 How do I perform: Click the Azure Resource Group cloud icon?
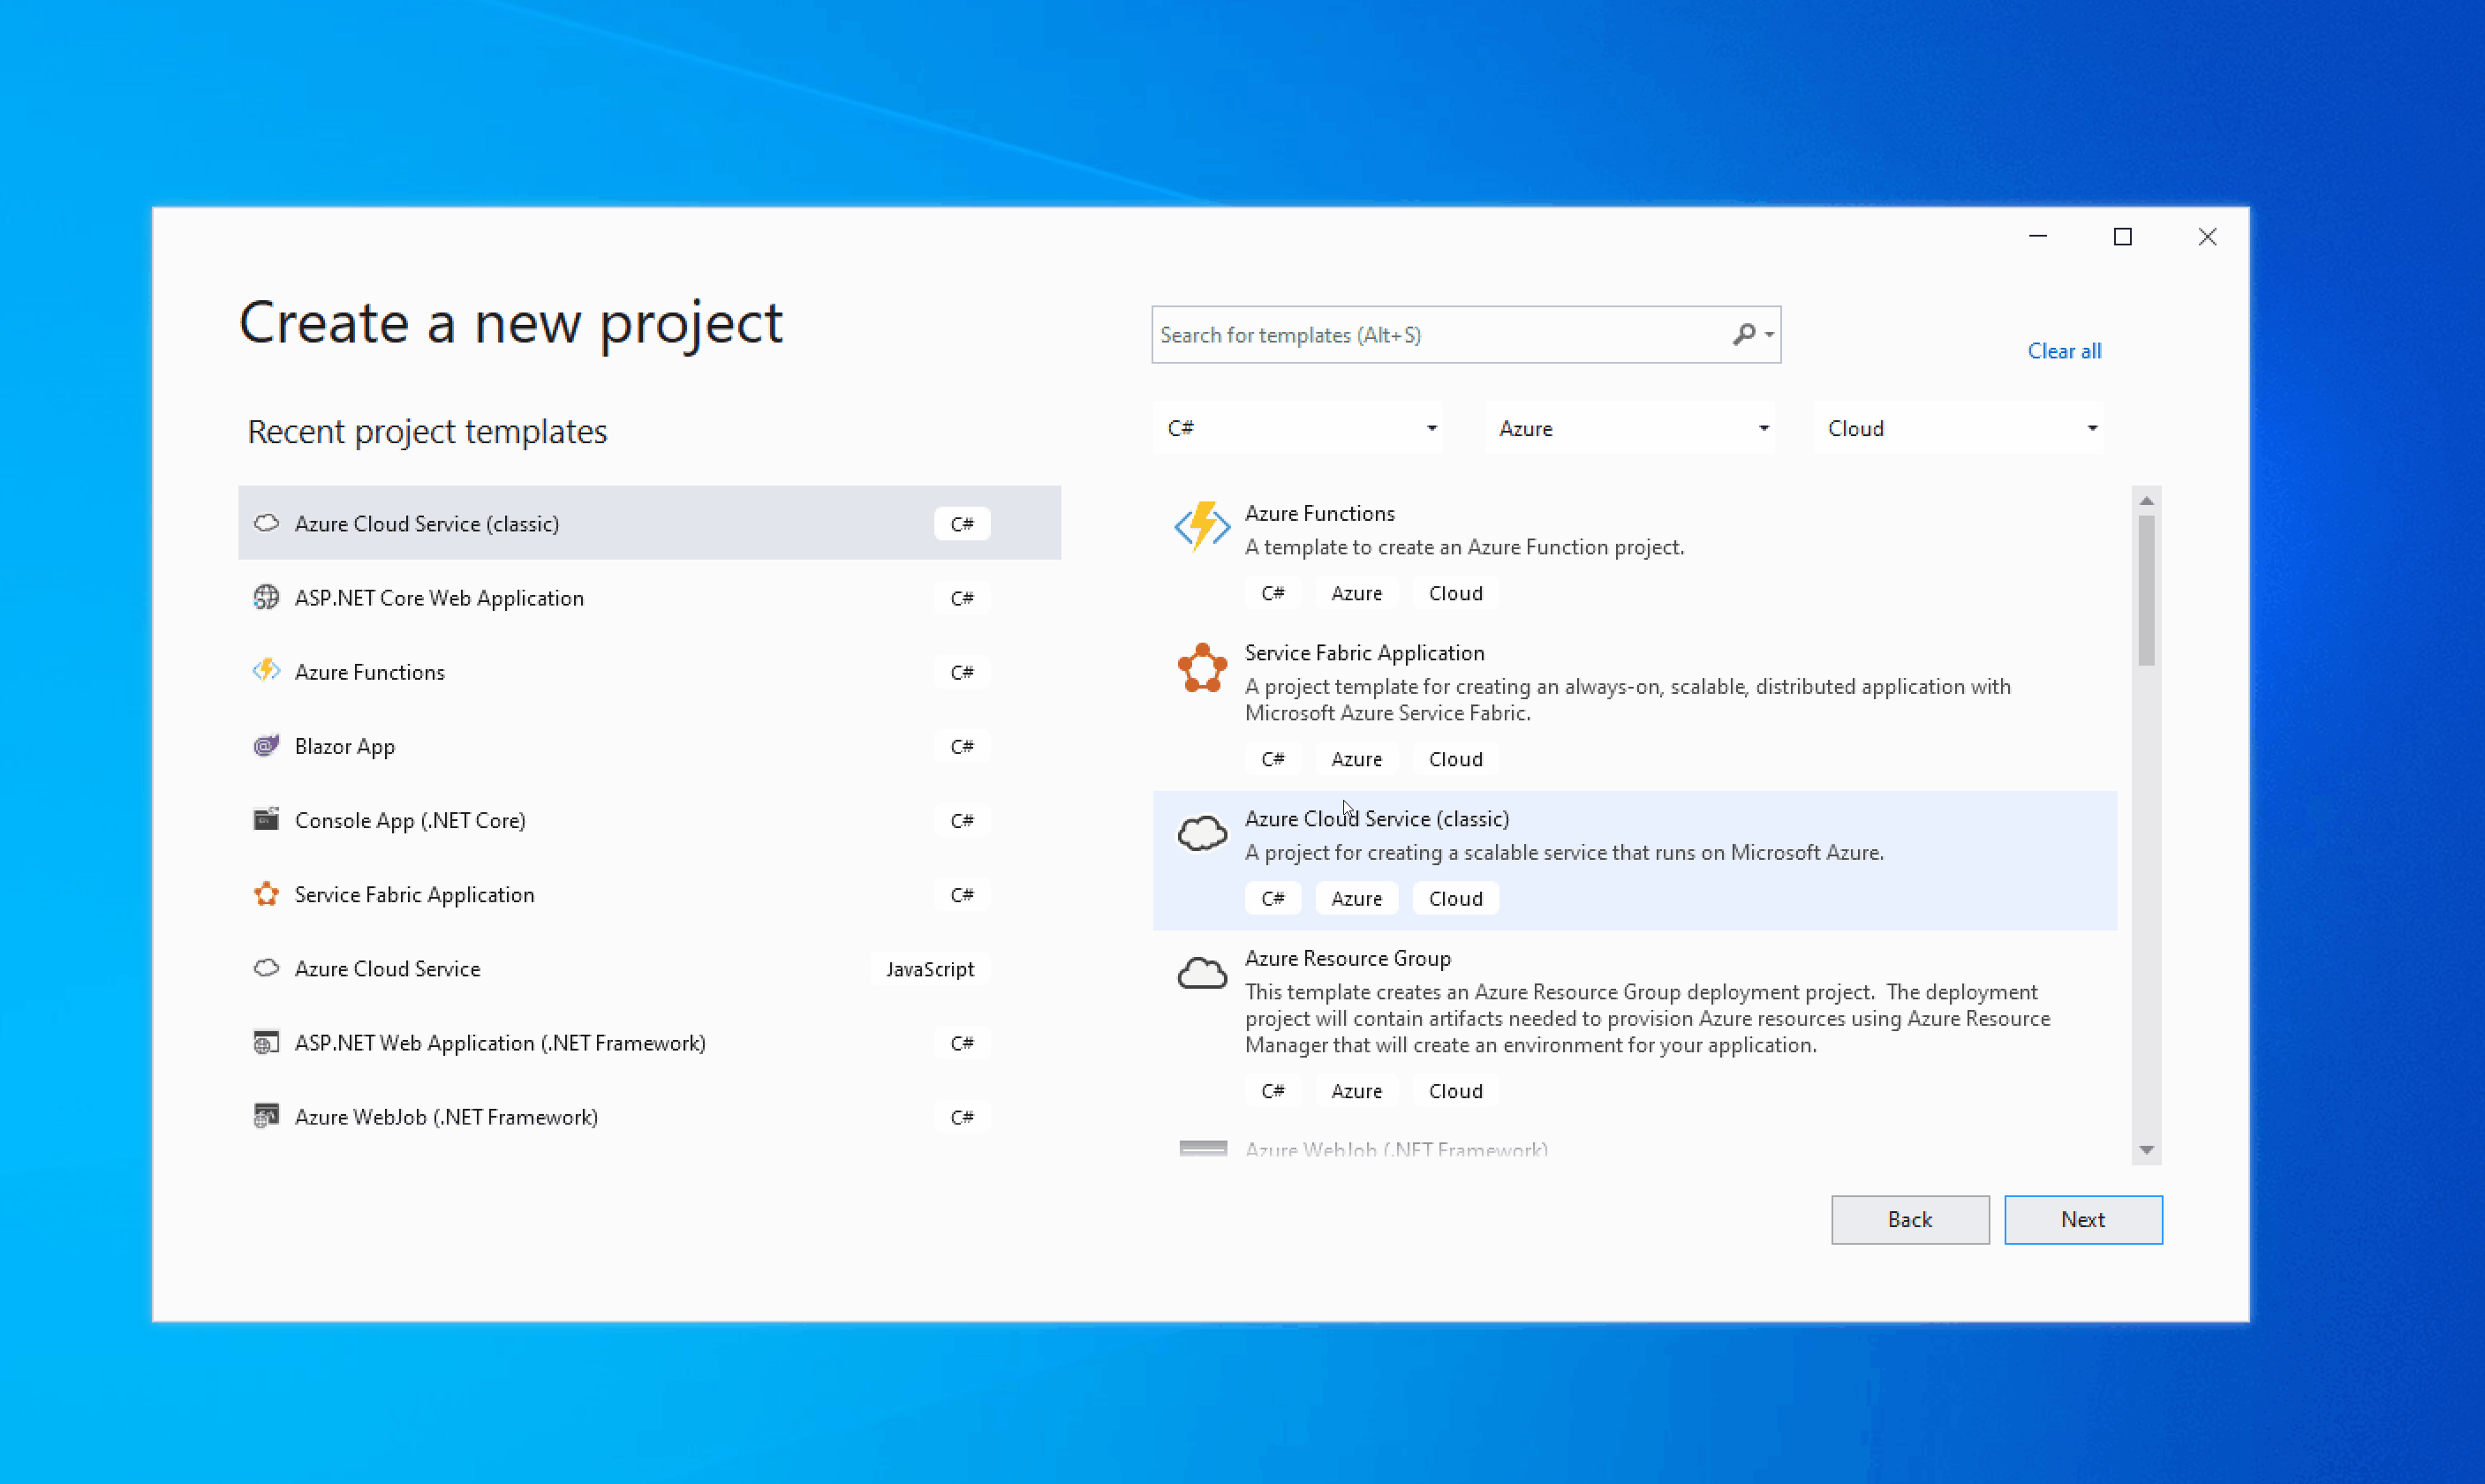tap(1201, 973)
